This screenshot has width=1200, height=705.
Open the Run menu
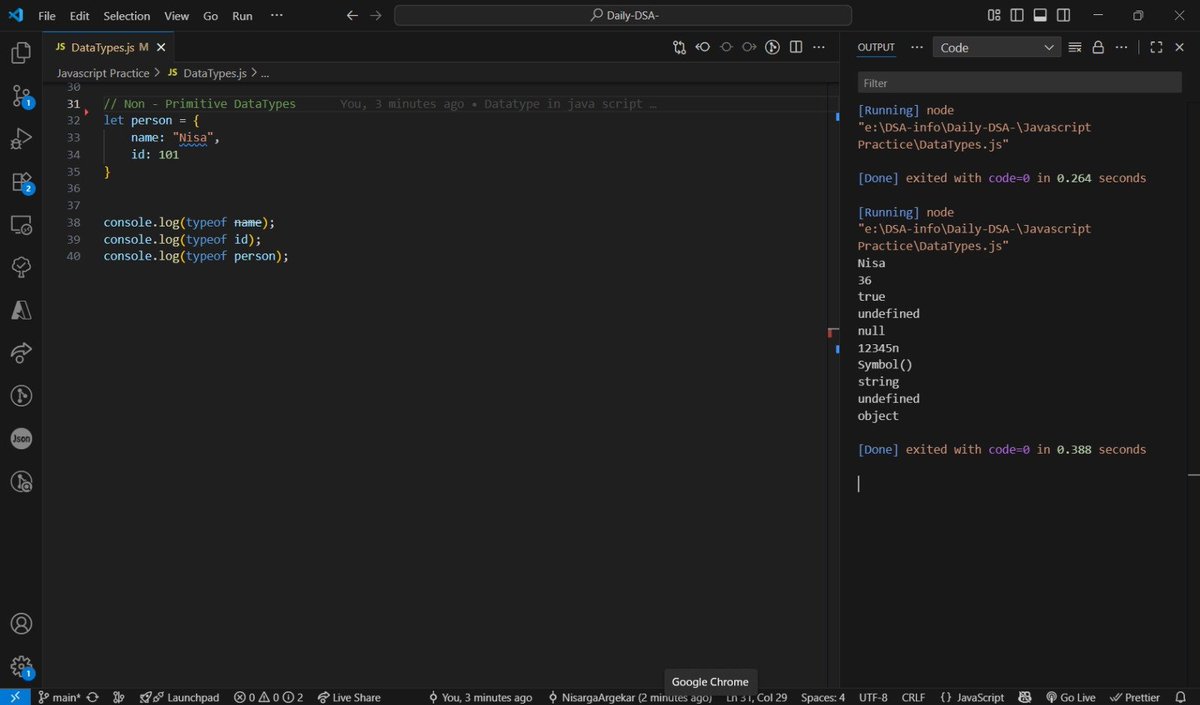[242, 16]
